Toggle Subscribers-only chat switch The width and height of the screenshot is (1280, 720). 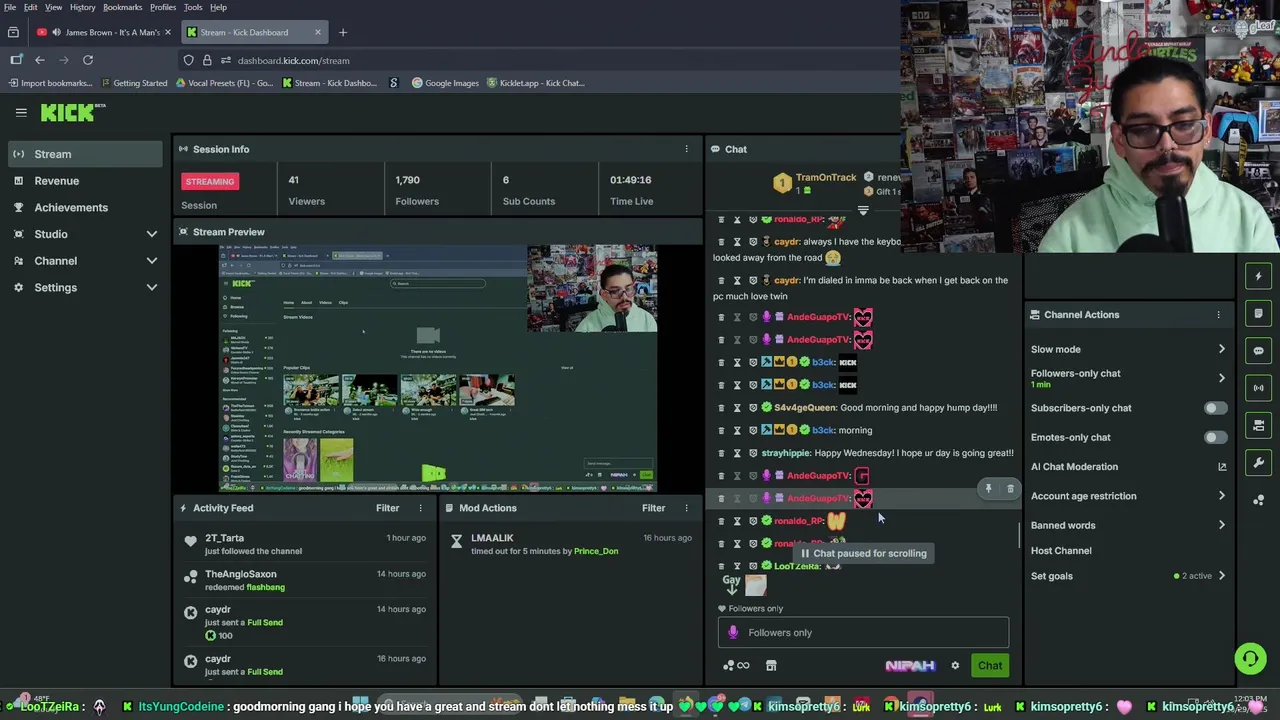point(1215,408)
